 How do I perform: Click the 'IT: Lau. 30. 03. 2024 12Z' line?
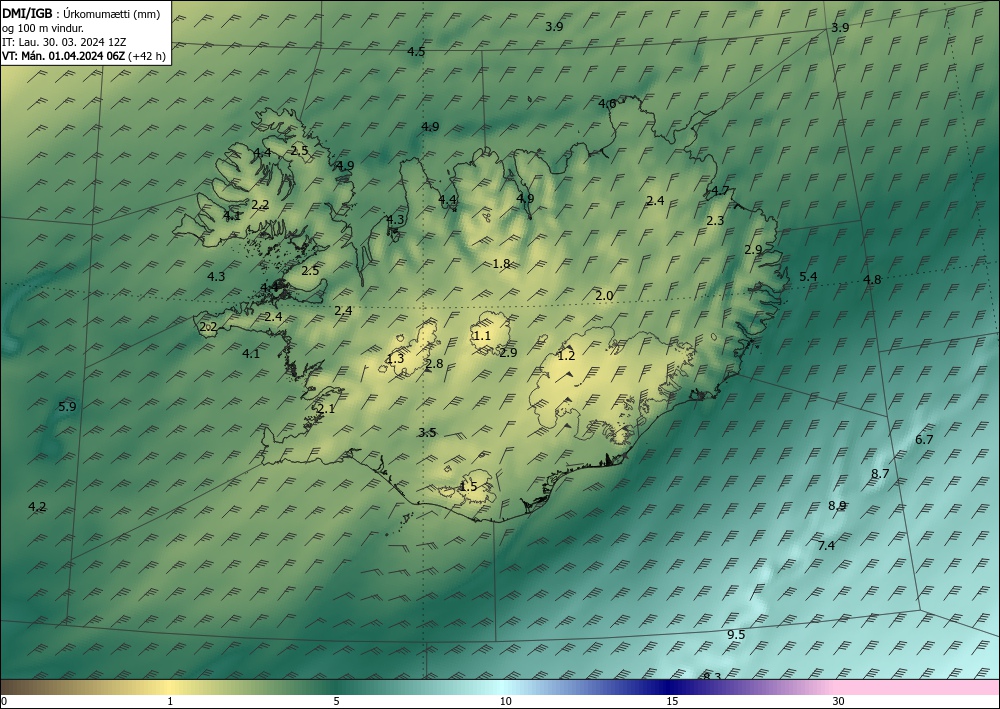pyautogui.click(x=64, y=42)
